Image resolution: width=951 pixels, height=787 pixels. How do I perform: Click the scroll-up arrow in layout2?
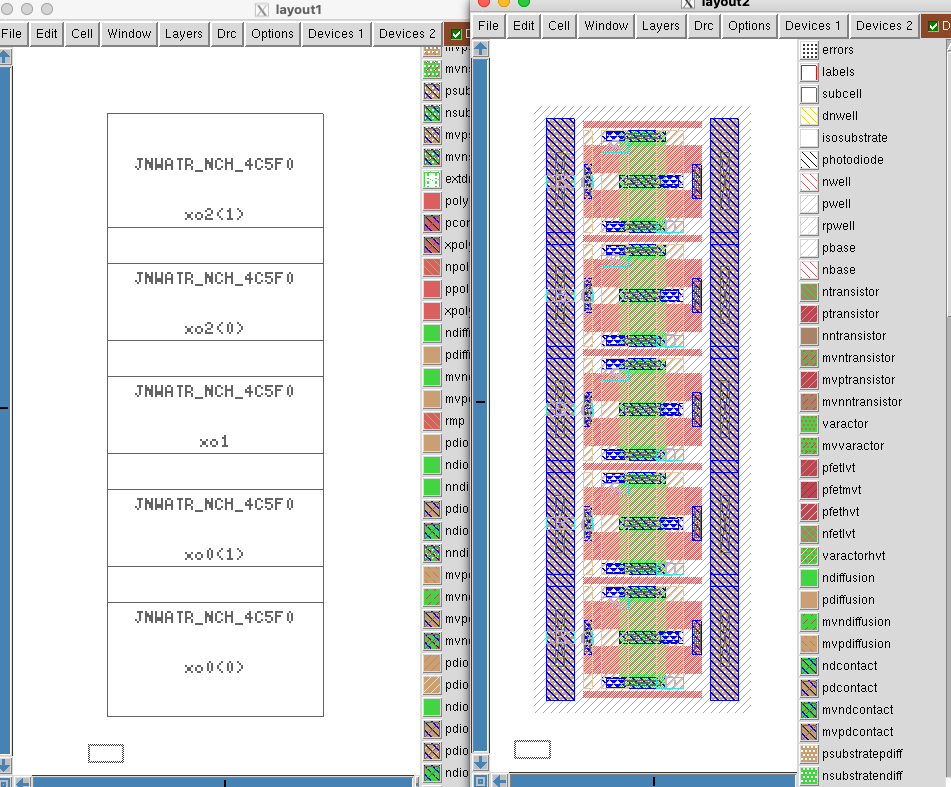(x=480, y=49)
